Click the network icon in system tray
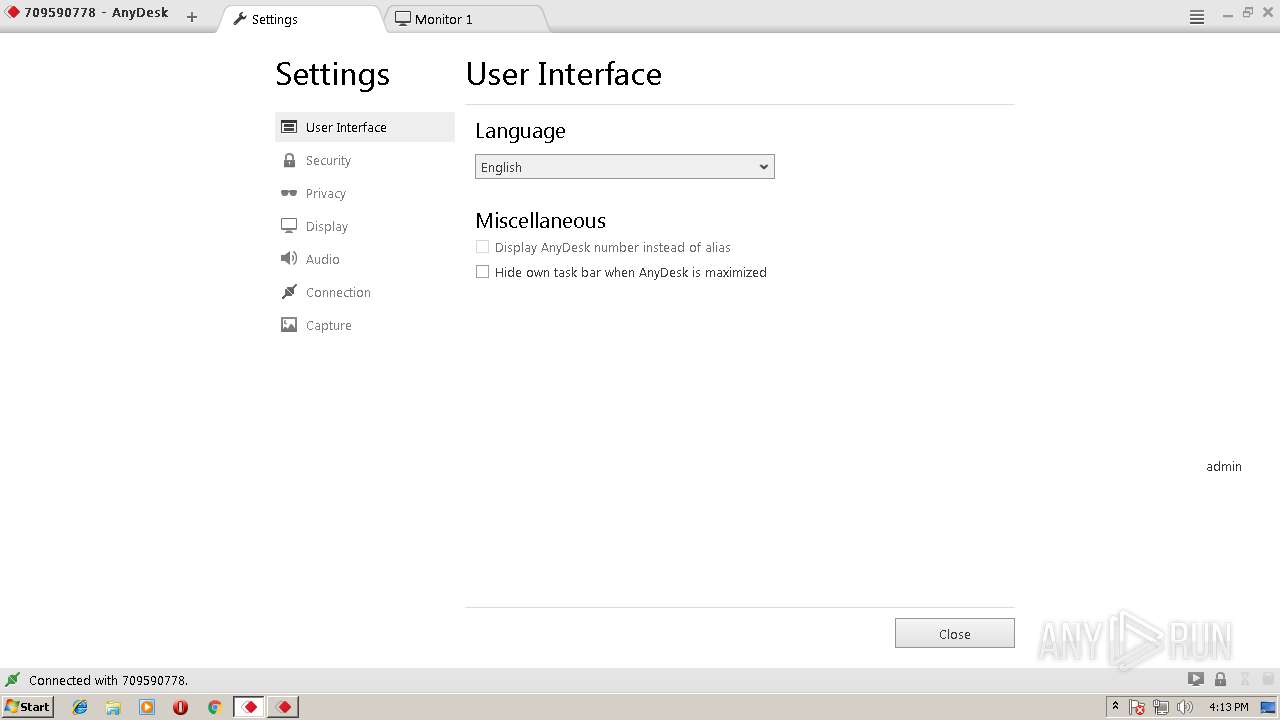The width and height of the screenshot is (1280, 720). point(1161,707)
